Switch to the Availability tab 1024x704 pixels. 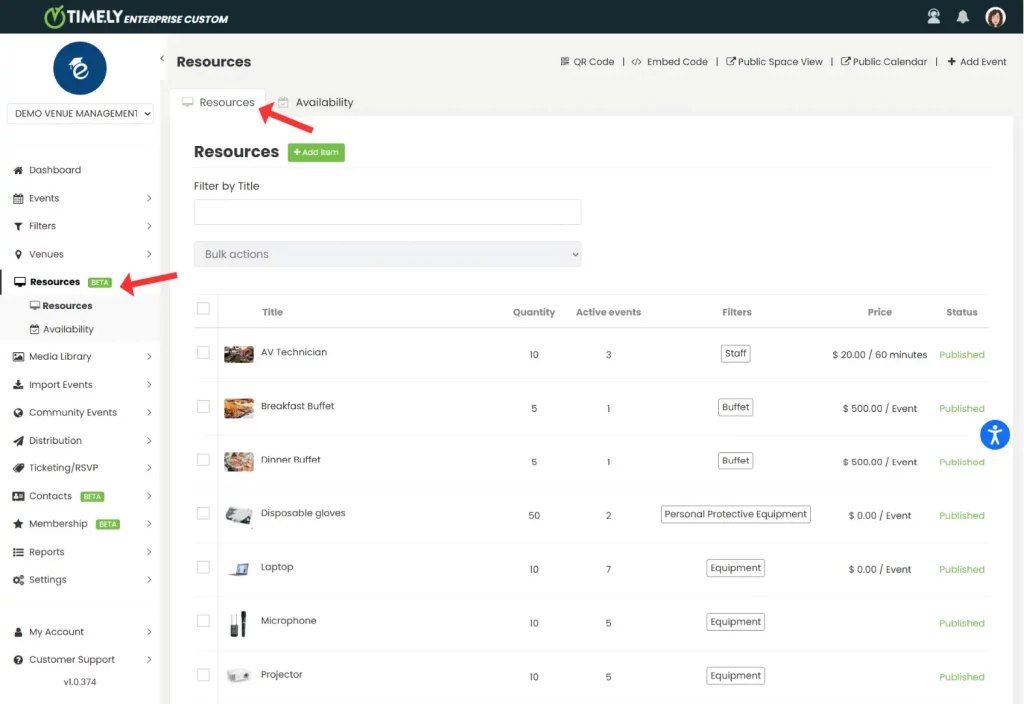click(x=316, y=103)
